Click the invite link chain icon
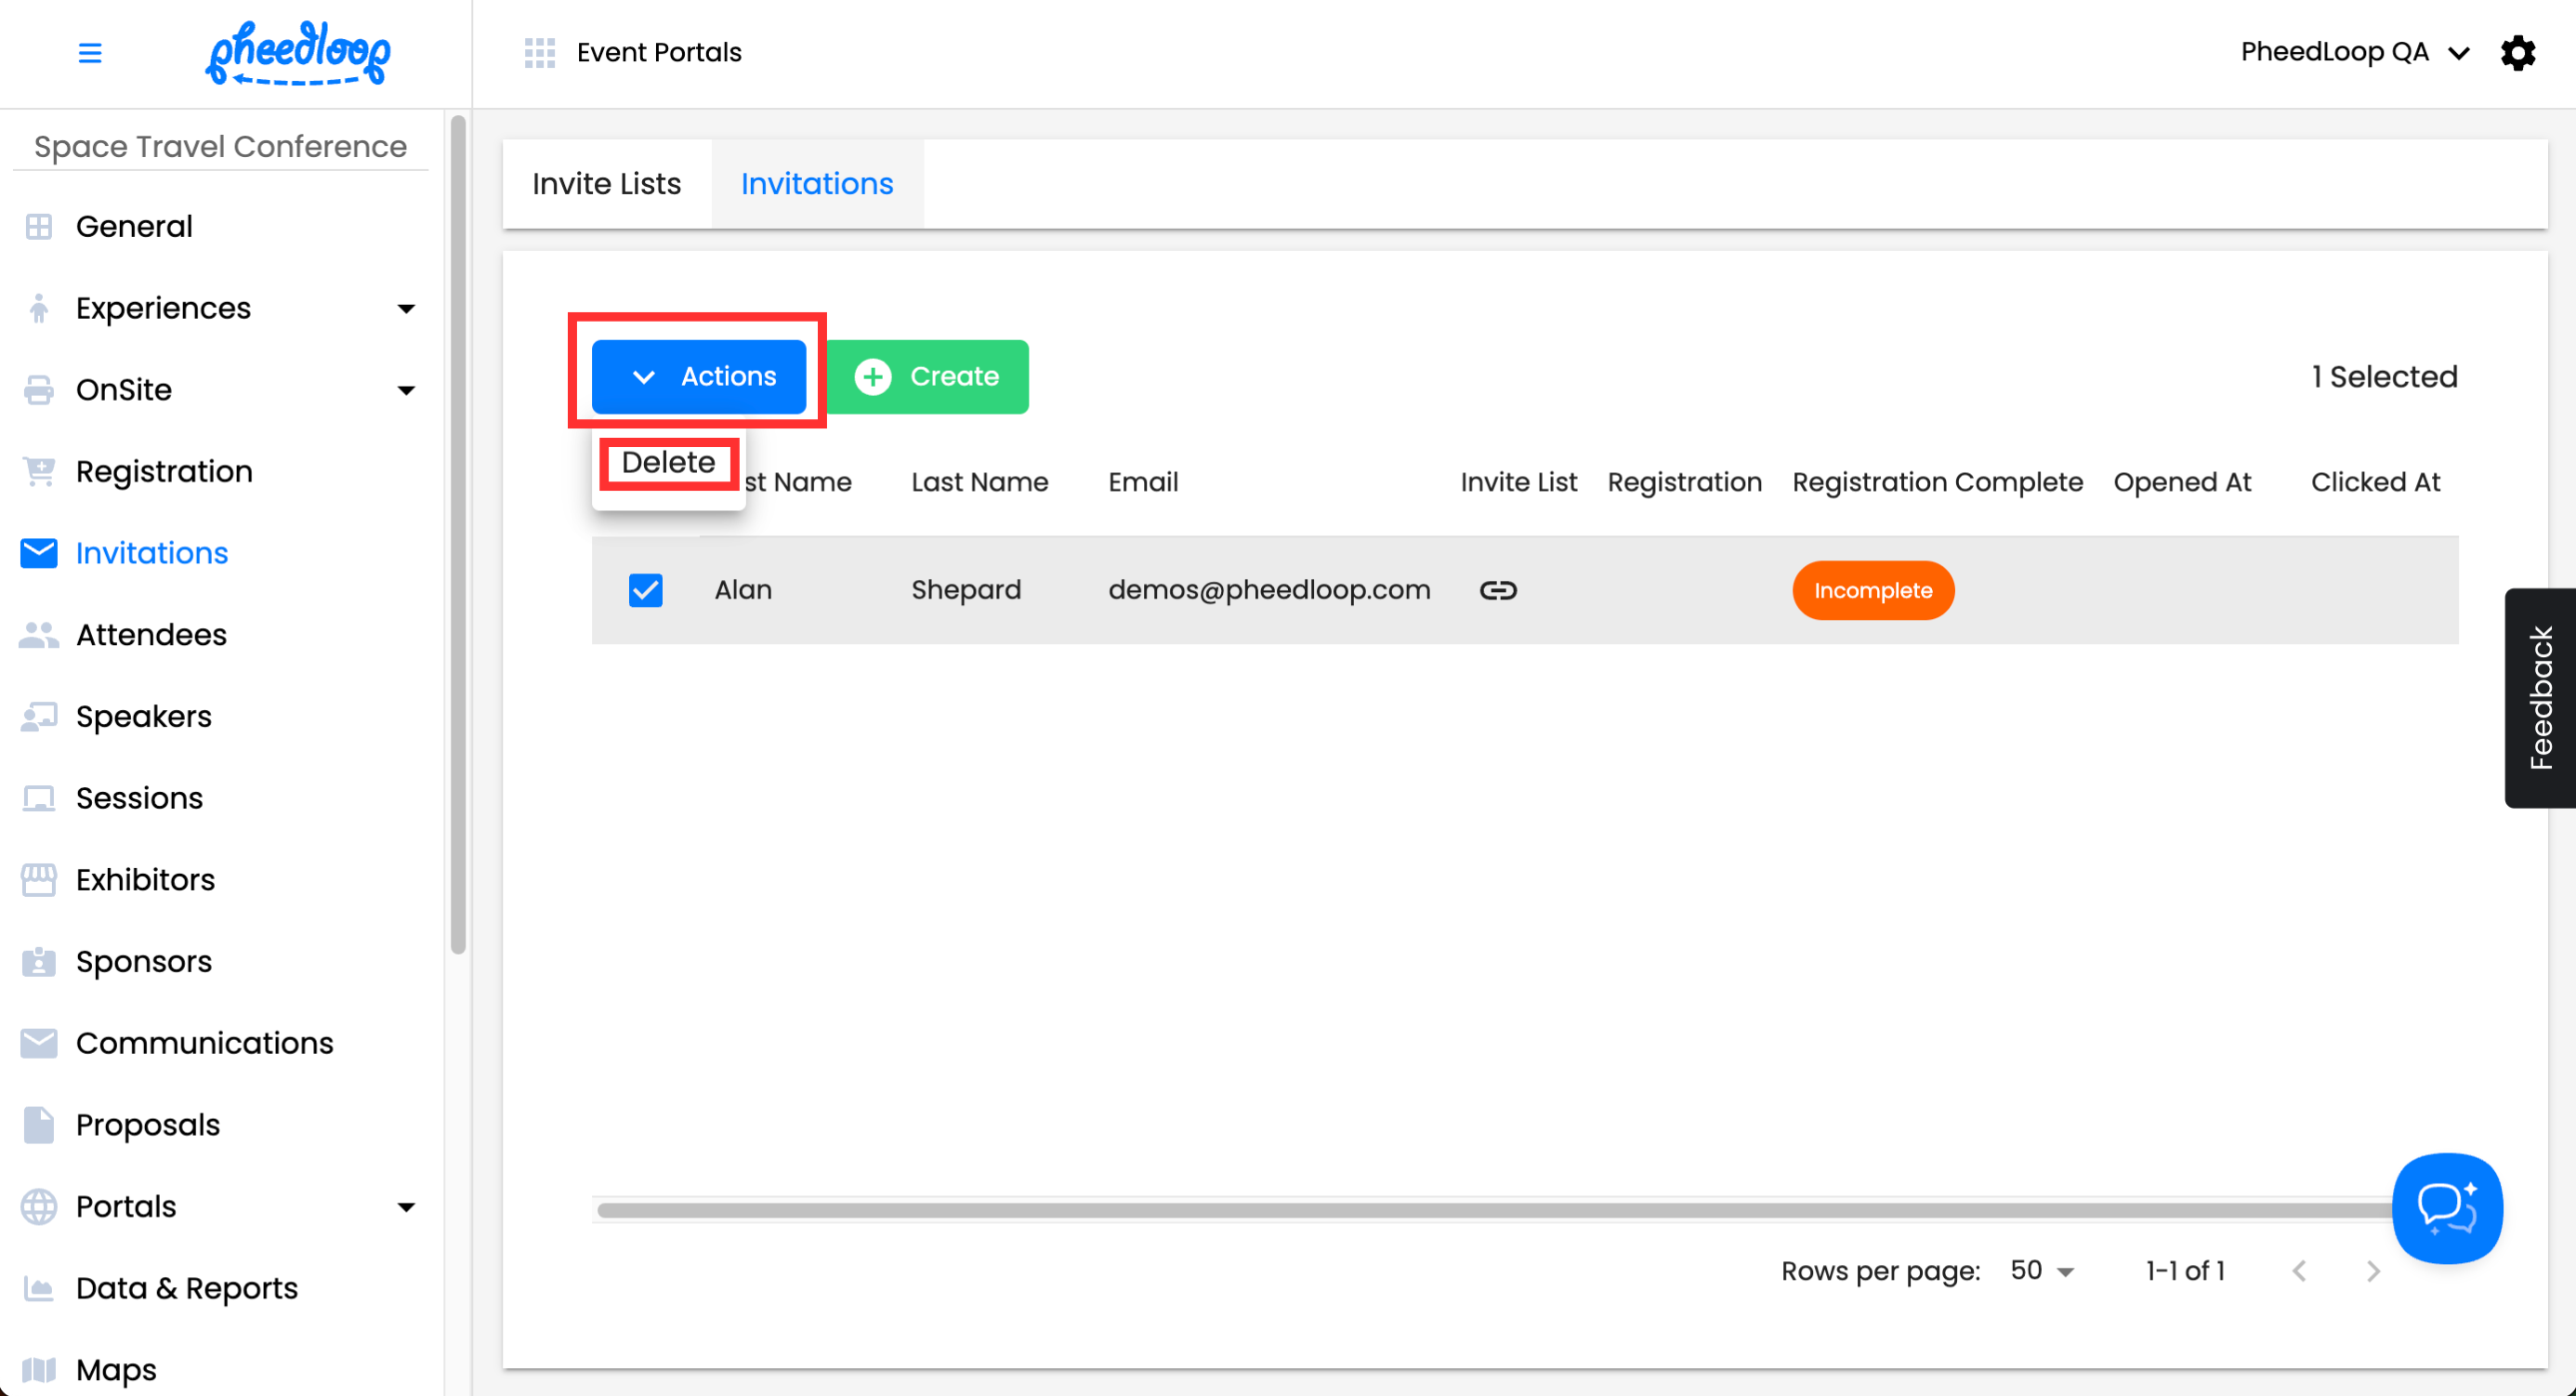 (1497, 590)
